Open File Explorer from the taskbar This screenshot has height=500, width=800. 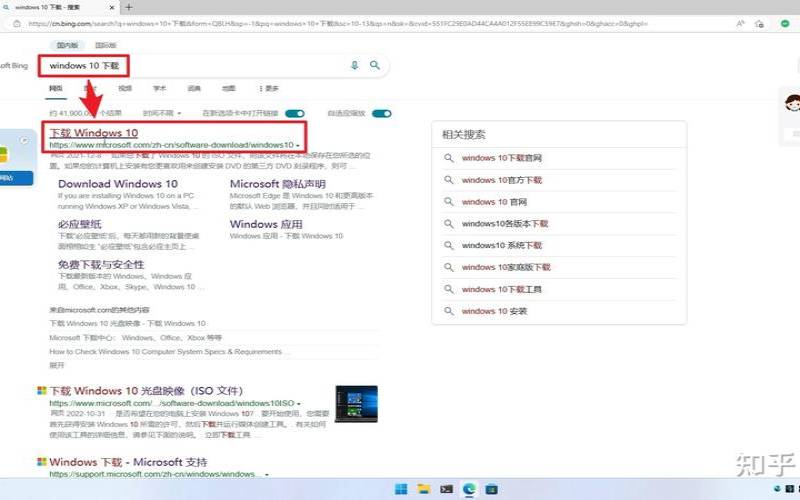click(423, 489)
